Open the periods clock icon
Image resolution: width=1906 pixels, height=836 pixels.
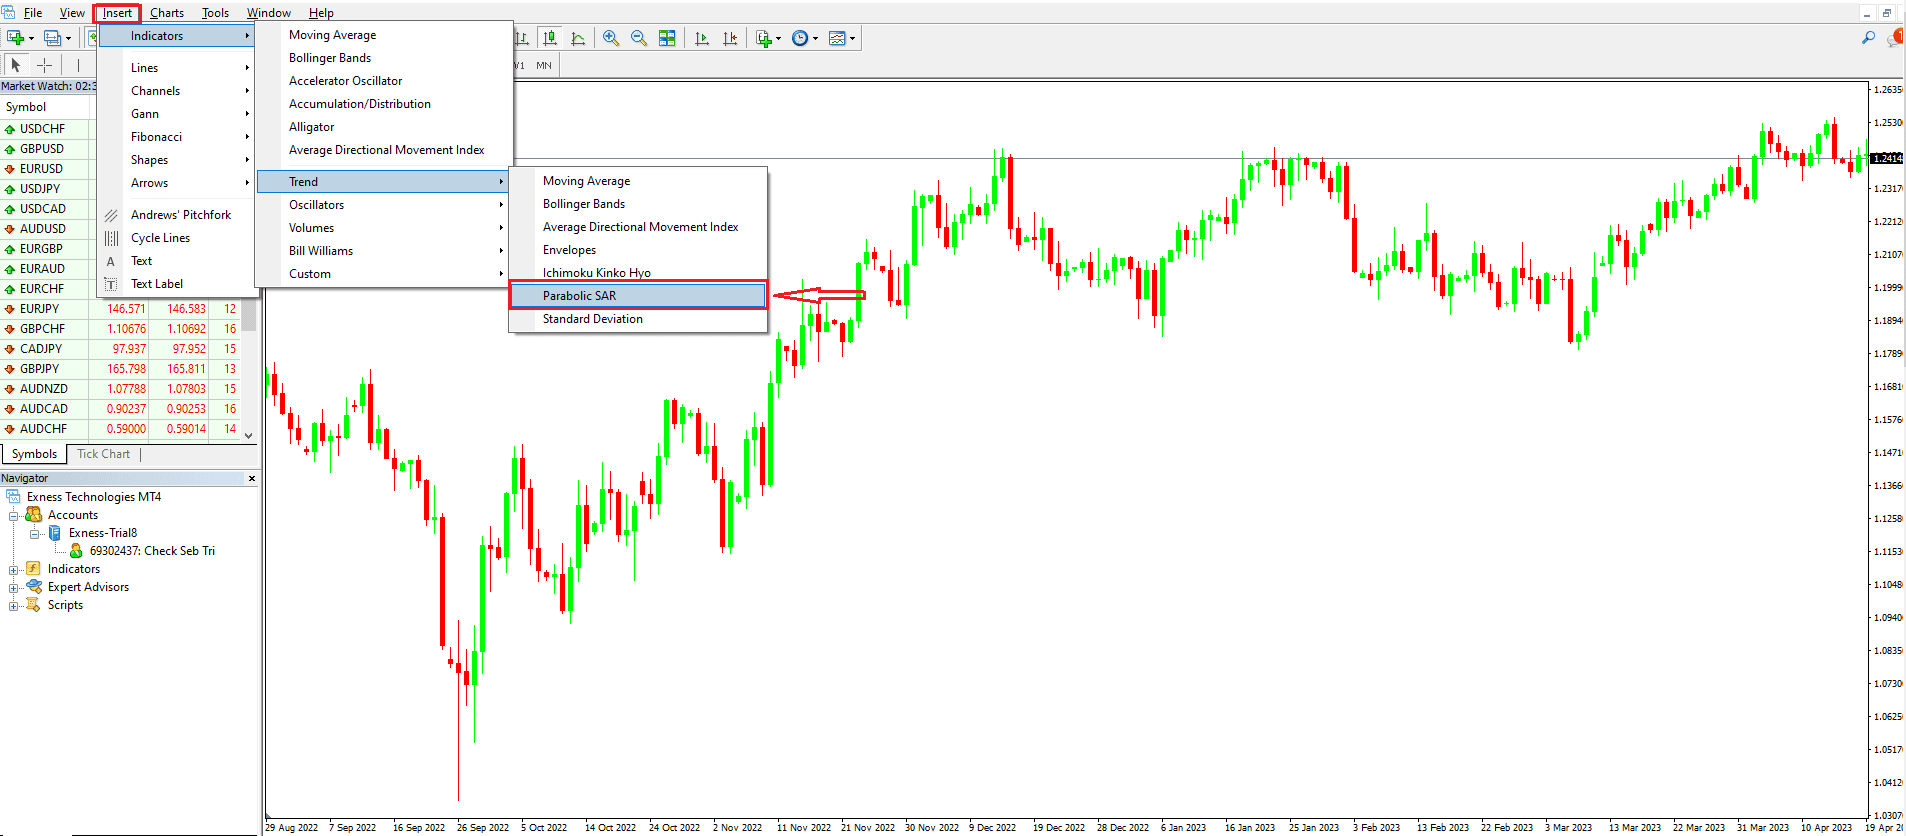[800, 38]
